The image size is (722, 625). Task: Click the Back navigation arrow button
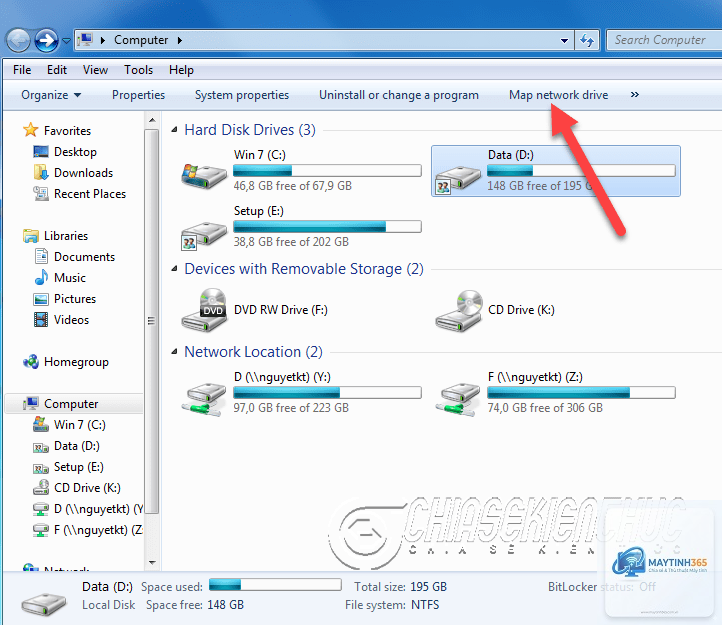[x=18, y=41]
